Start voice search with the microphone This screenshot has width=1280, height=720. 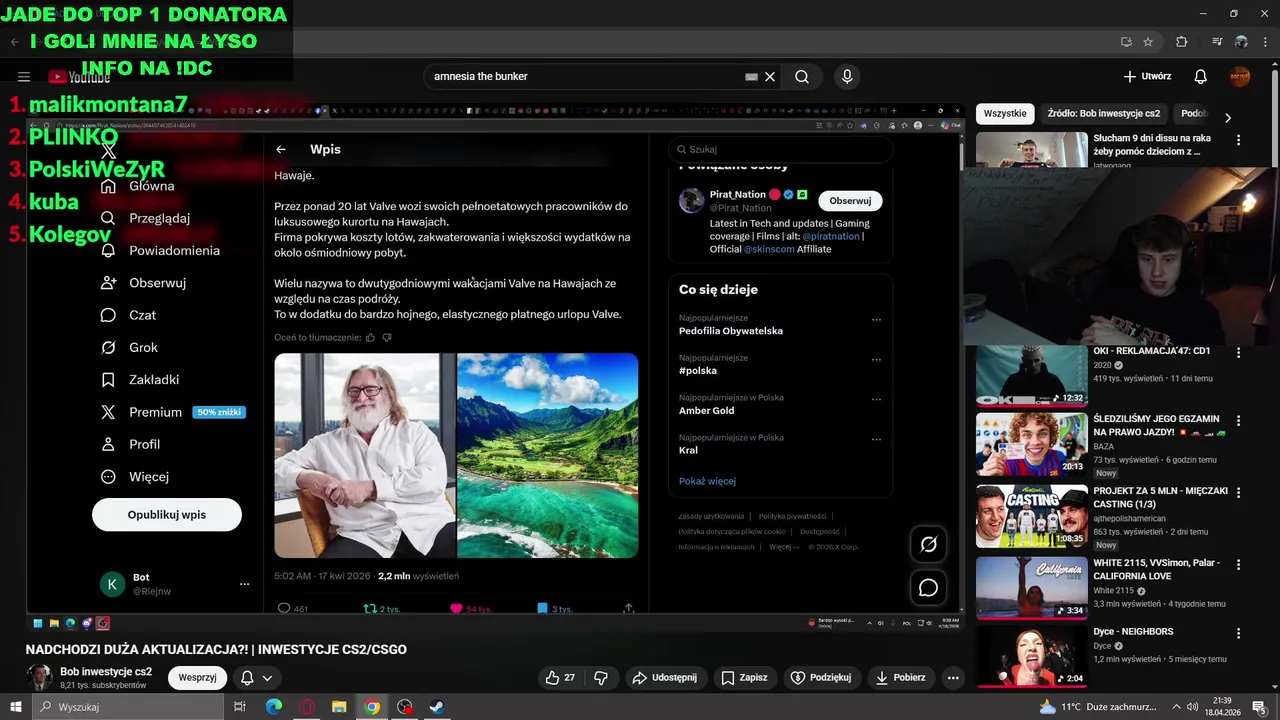pyautogui.click(x=847, y=76)
